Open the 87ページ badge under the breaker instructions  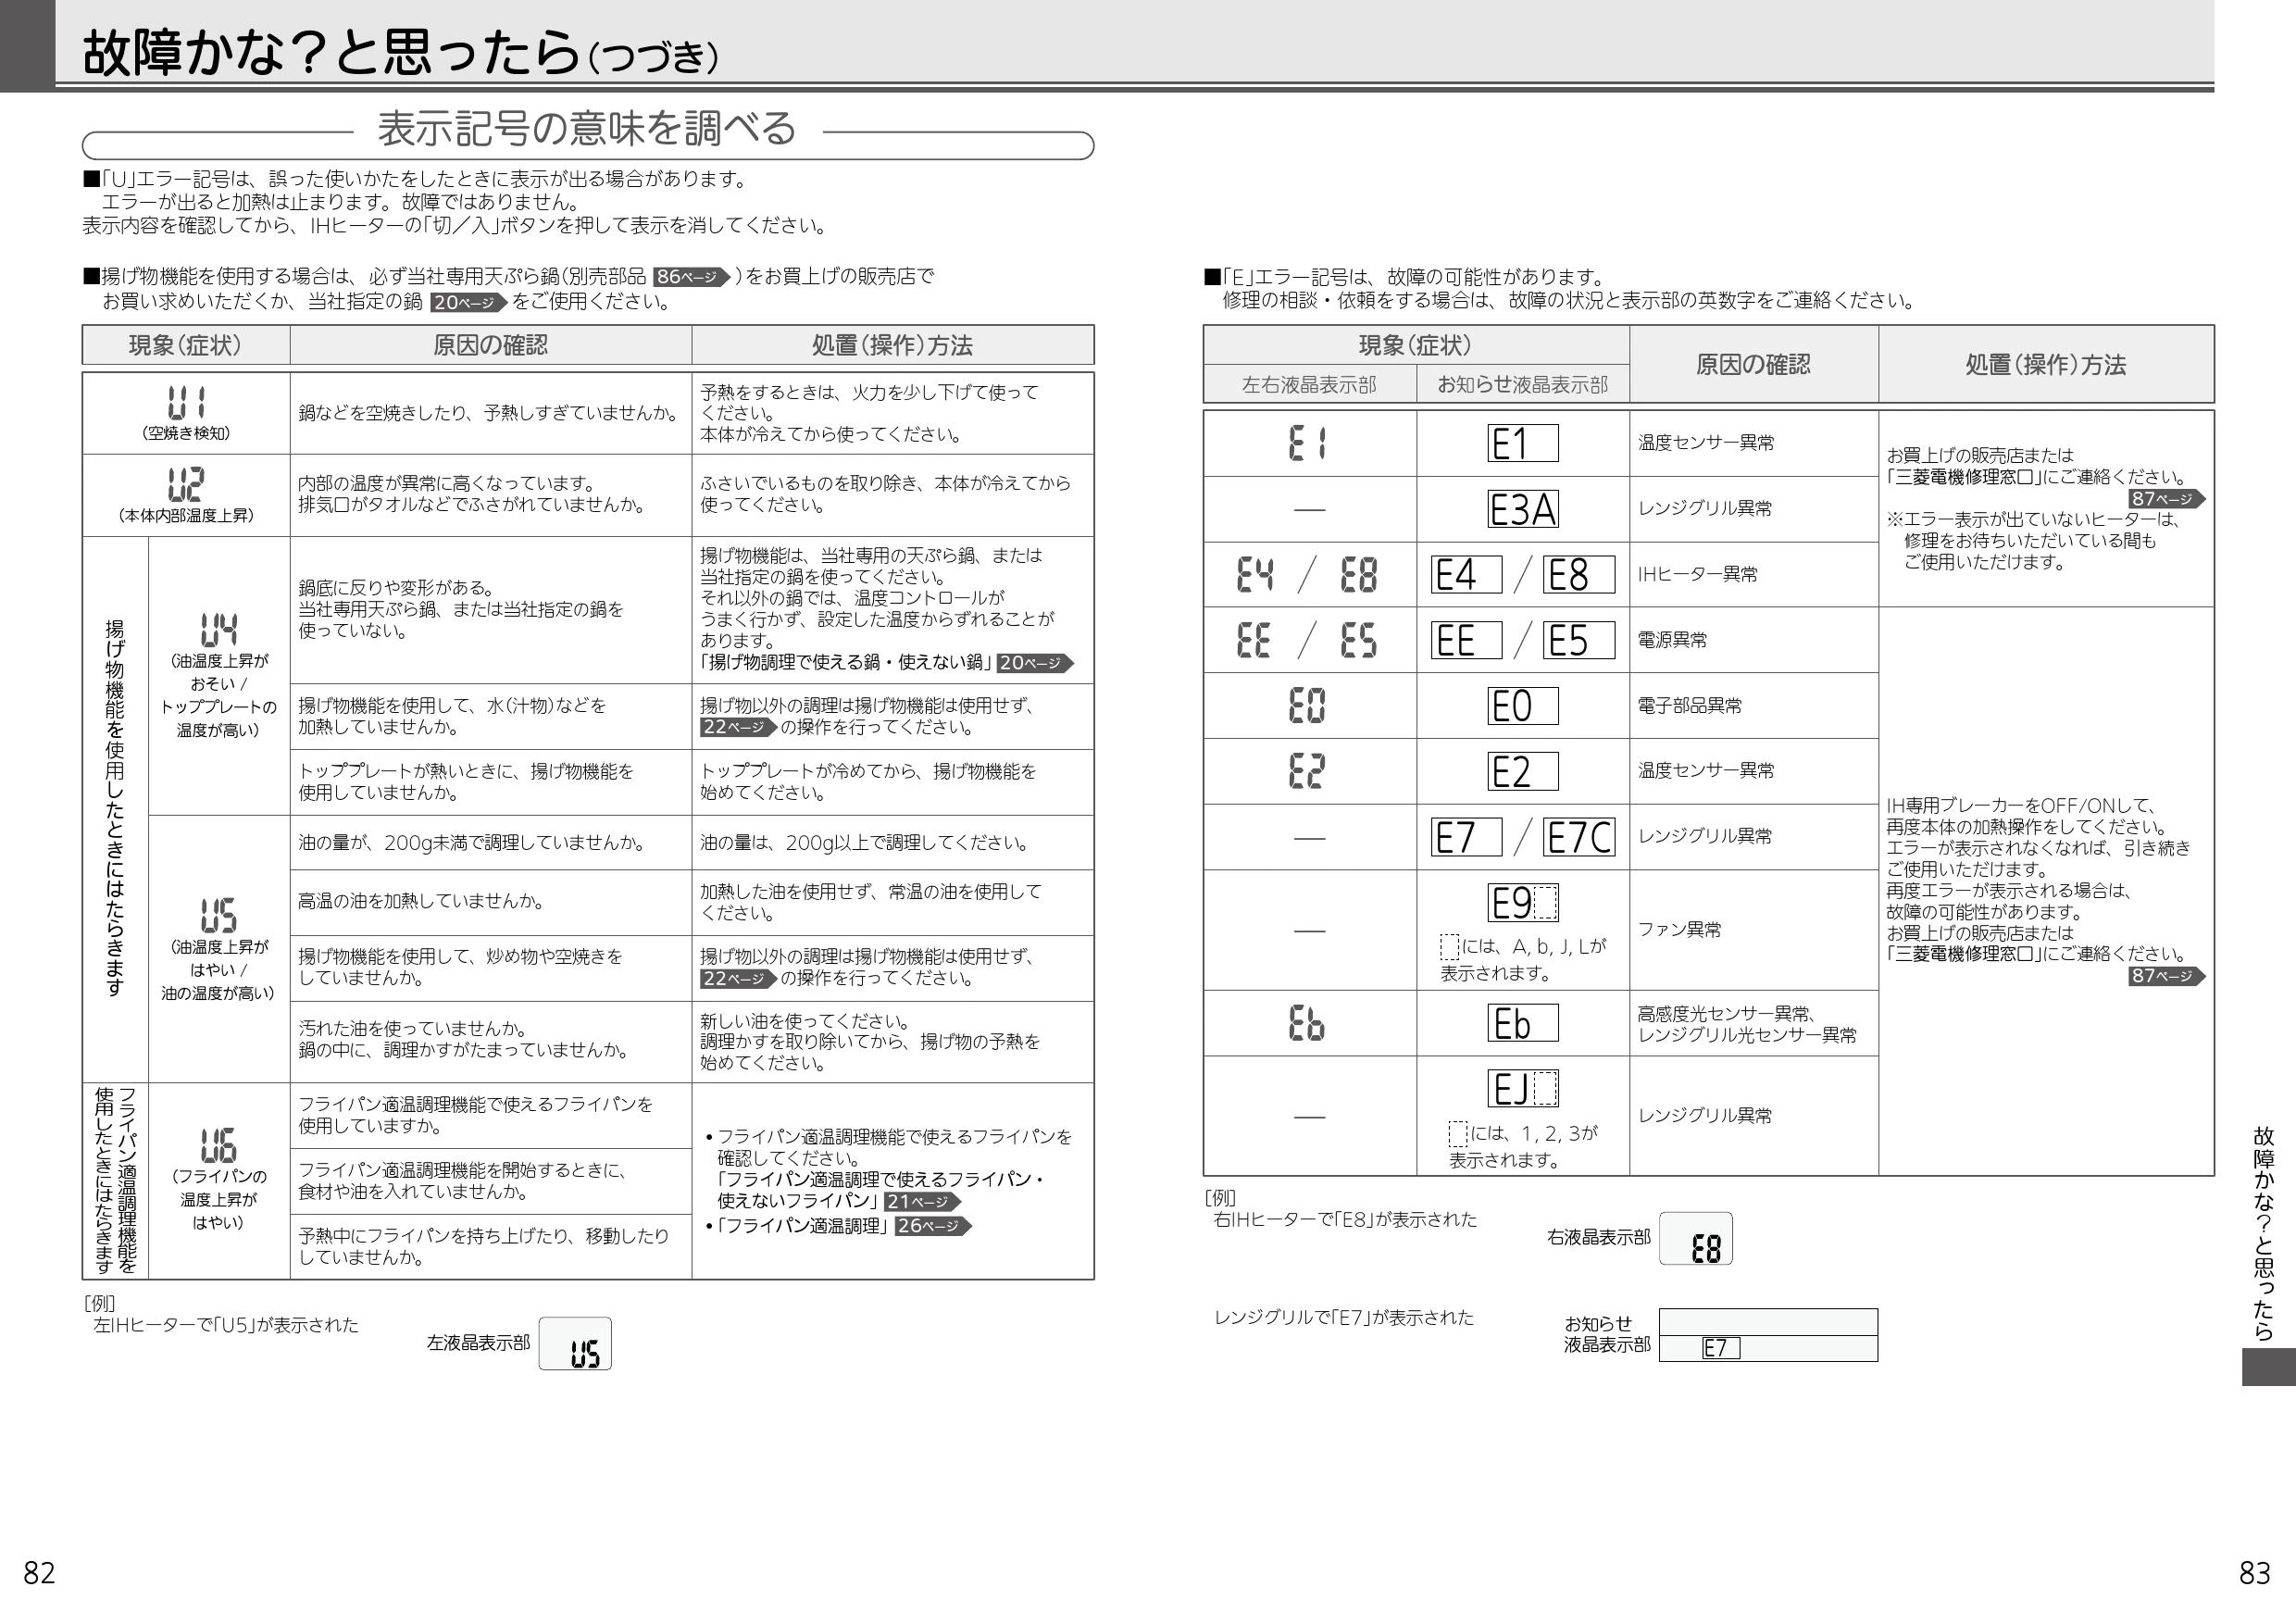2167,976
